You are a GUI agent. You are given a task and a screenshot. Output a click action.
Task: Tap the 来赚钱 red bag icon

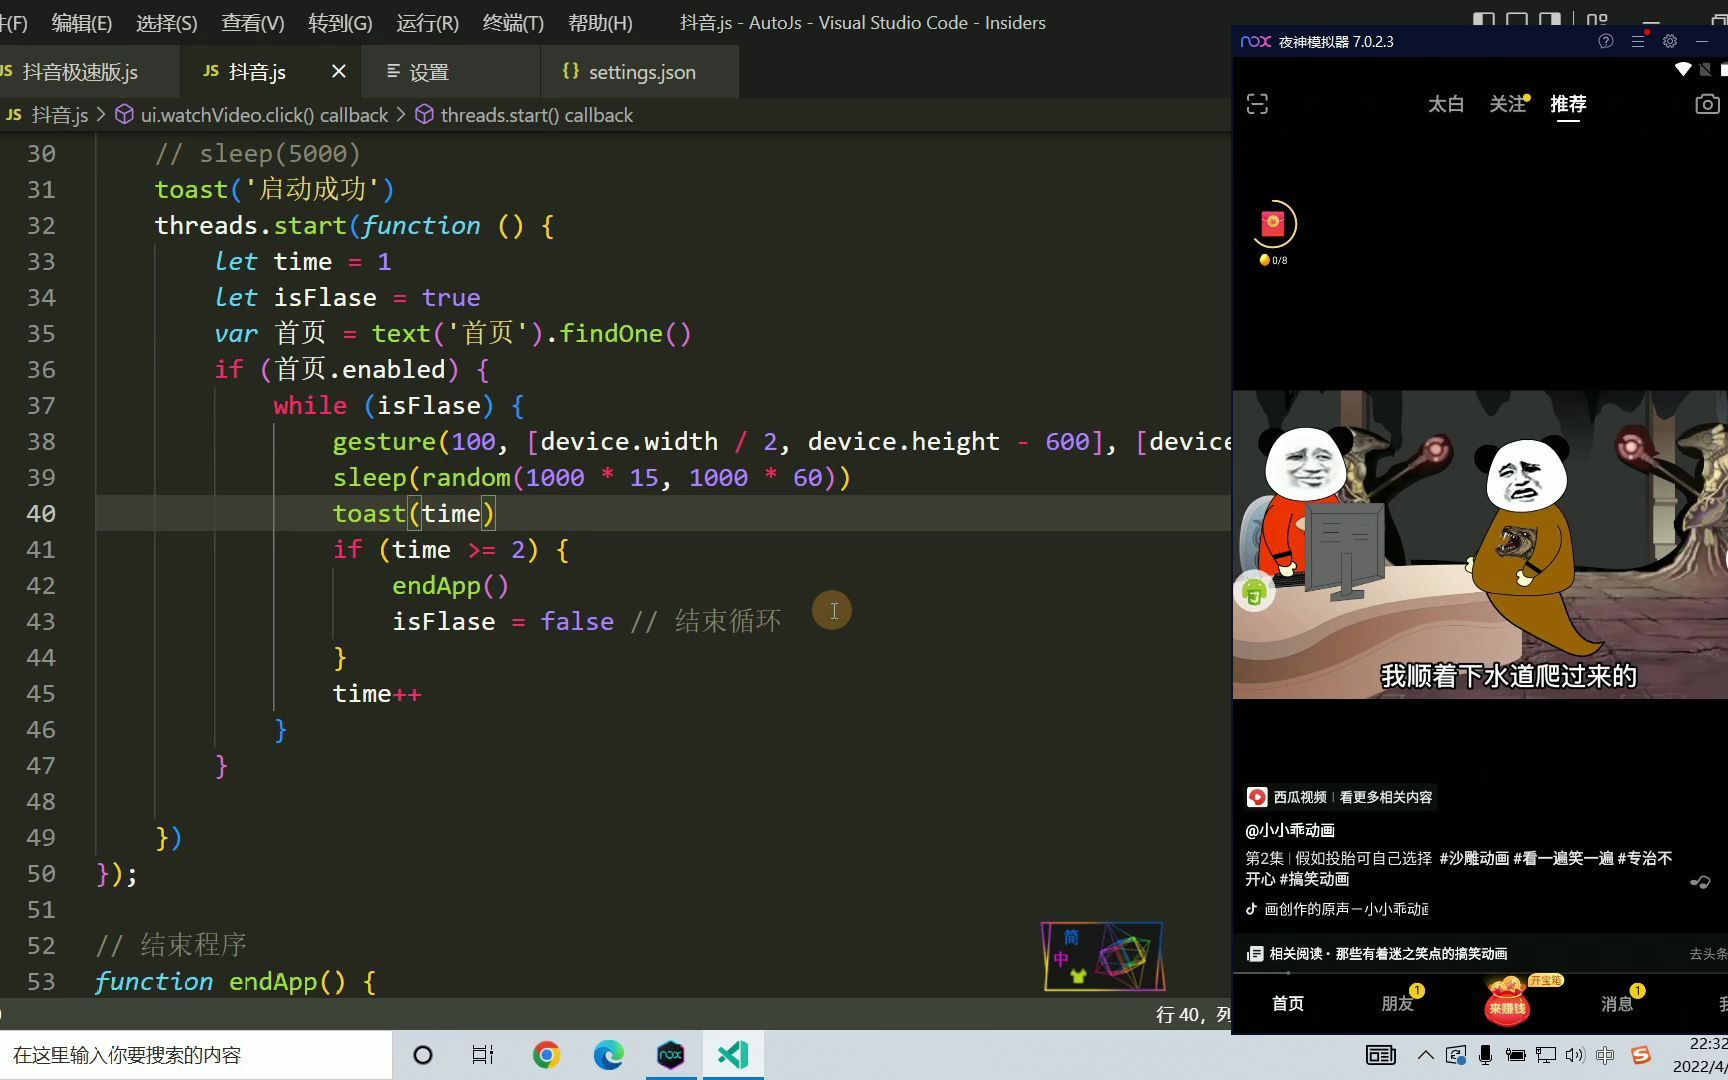[1507, 1001]
